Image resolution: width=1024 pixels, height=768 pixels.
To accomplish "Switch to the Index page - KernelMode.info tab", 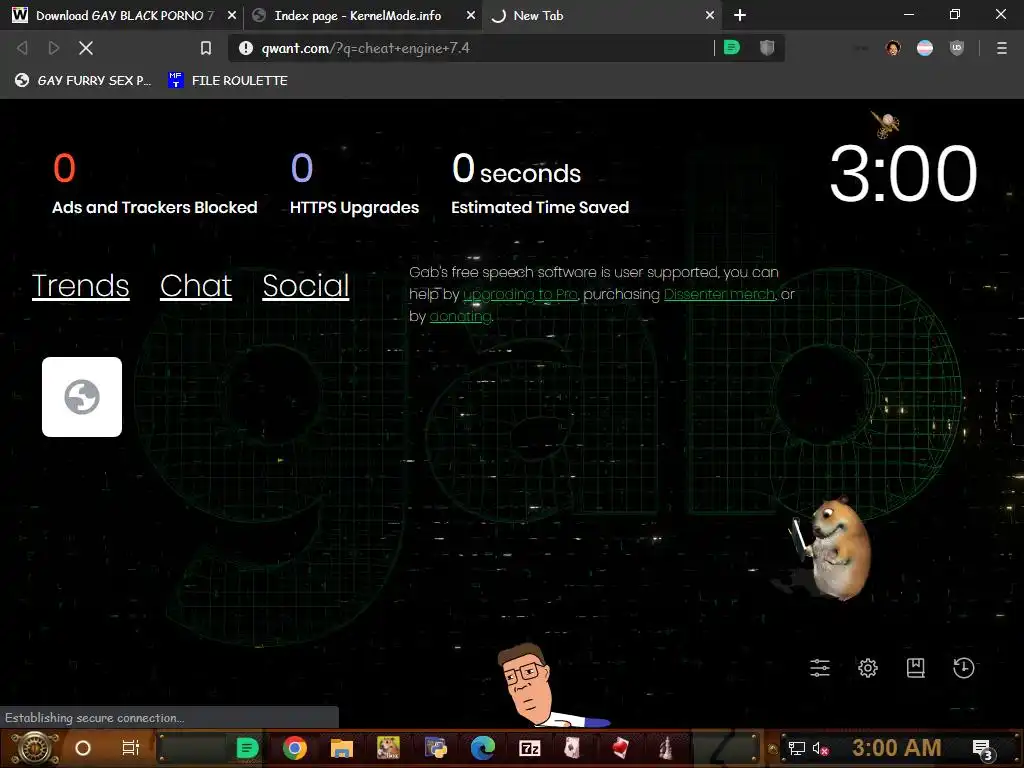I will tap(362, 15).
